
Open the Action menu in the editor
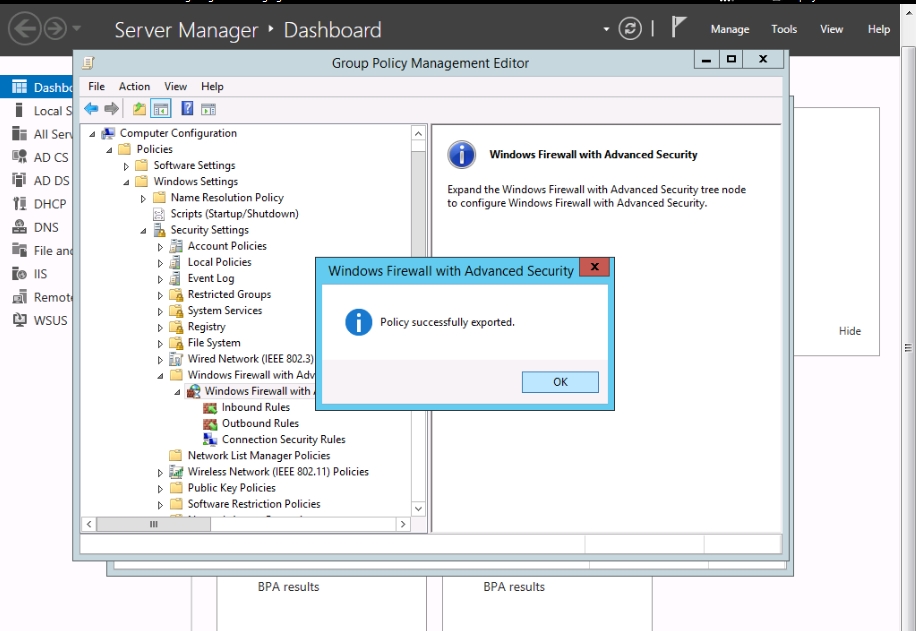[134, 86]
